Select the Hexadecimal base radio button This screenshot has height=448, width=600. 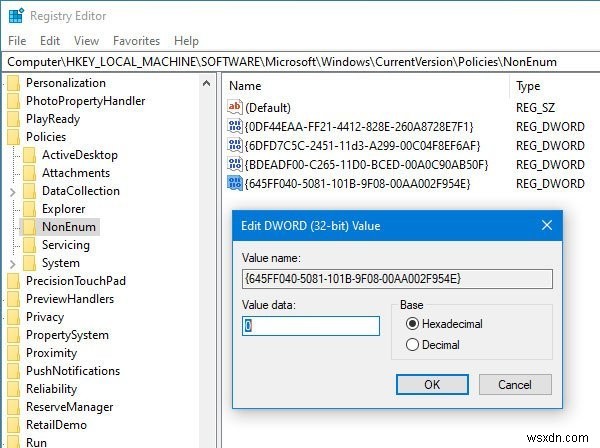412,324
